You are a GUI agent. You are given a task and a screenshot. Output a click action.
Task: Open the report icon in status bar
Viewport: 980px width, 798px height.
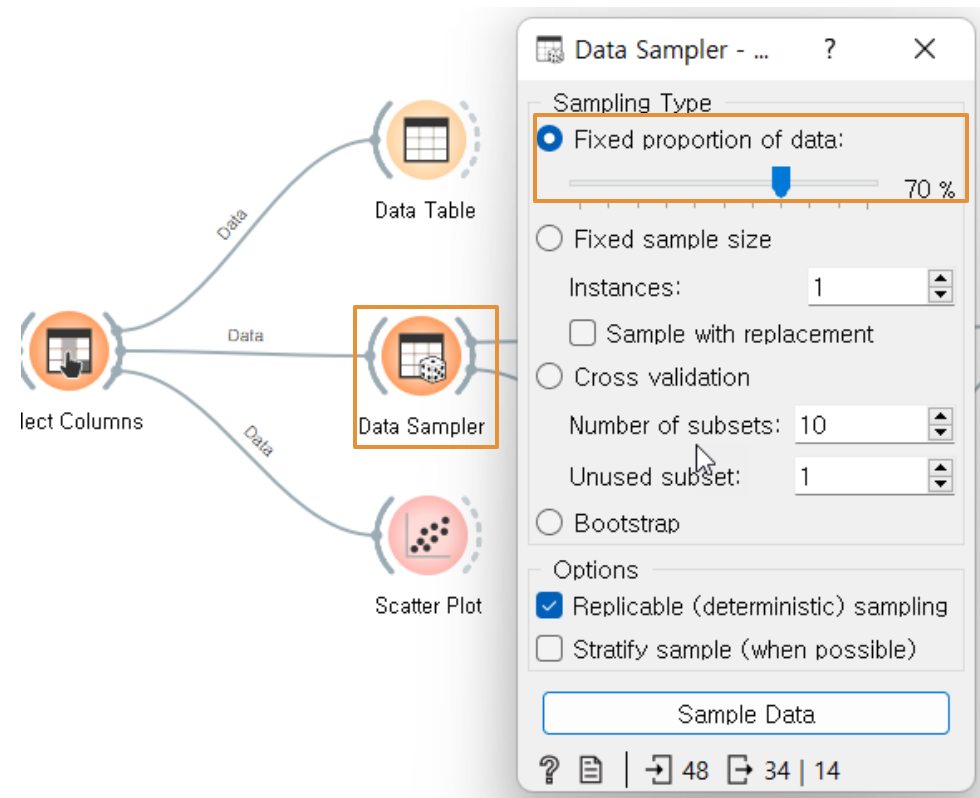[590, 770]
